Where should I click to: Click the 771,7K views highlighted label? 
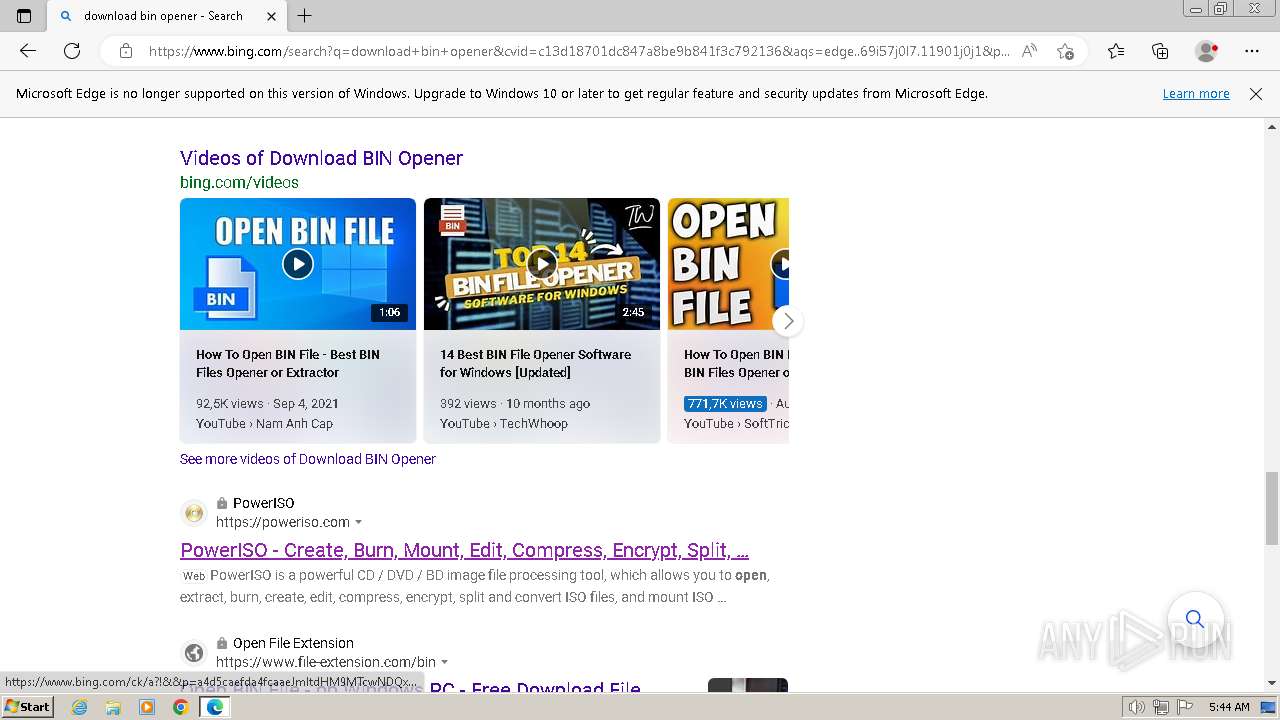tap(725, 403)
